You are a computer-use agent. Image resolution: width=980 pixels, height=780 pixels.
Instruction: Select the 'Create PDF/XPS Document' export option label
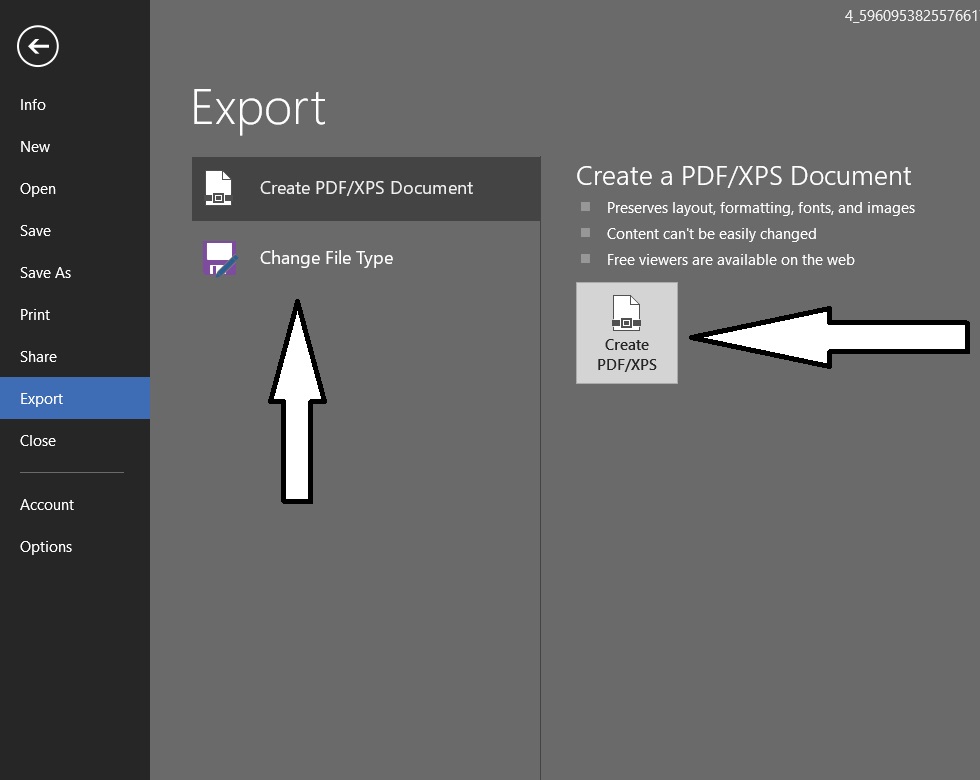click(366, 188)
